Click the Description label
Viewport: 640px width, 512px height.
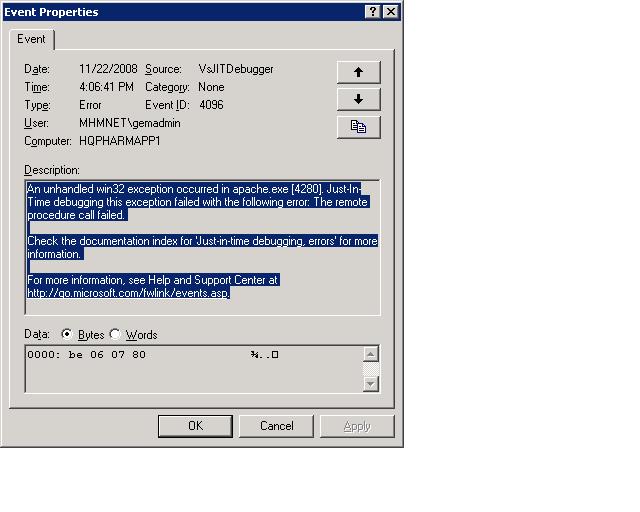coord(52,170)
